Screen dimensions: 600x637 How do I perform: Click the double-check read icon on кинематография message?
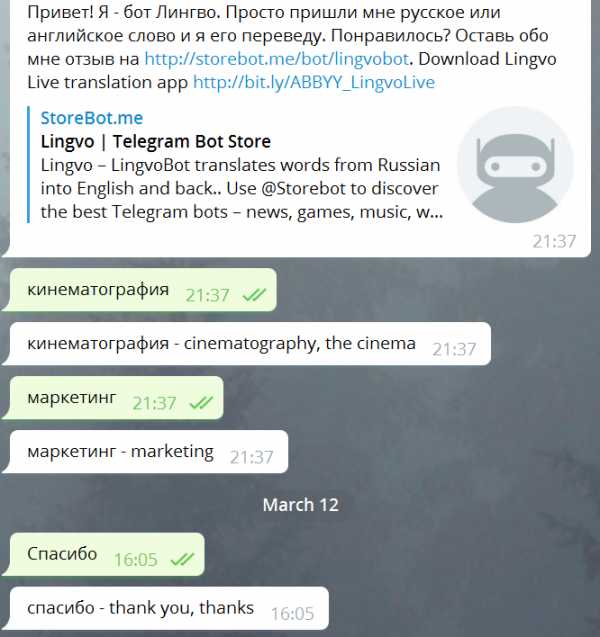coord(254,295)
